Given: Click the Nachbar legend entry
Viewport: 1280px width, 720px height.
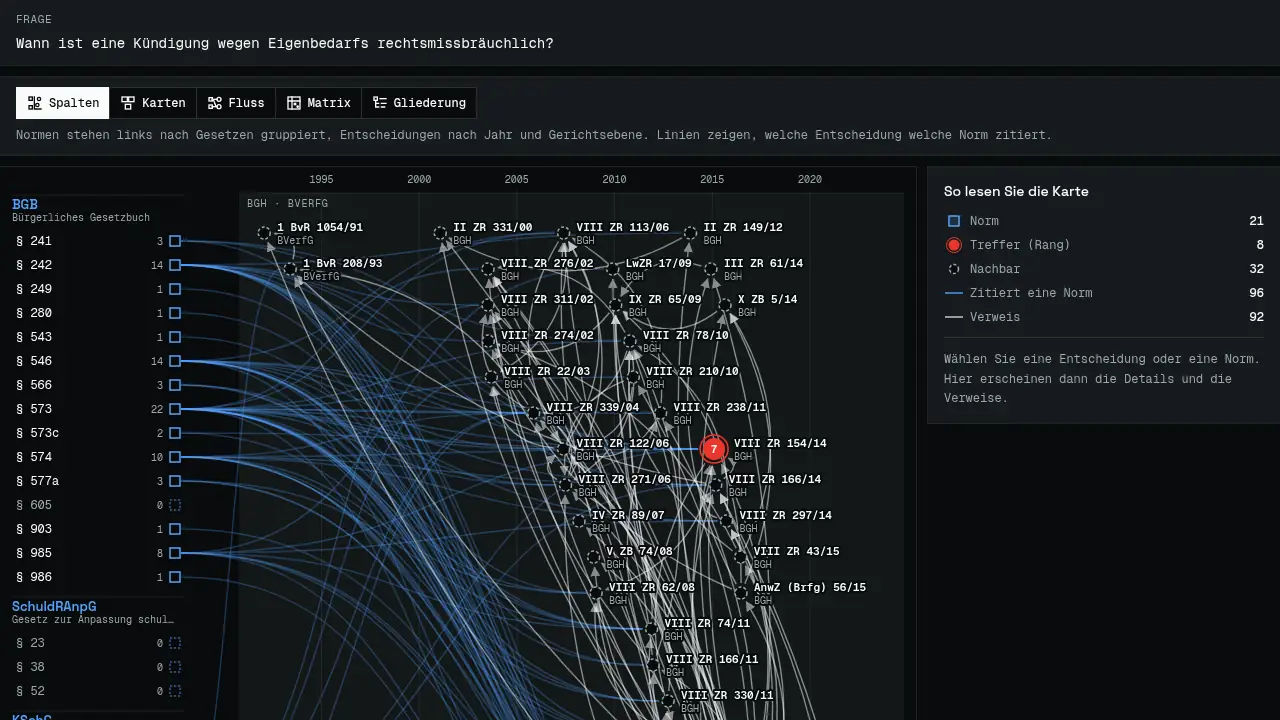Looking at the screenshot, I should coord(1104,269).
